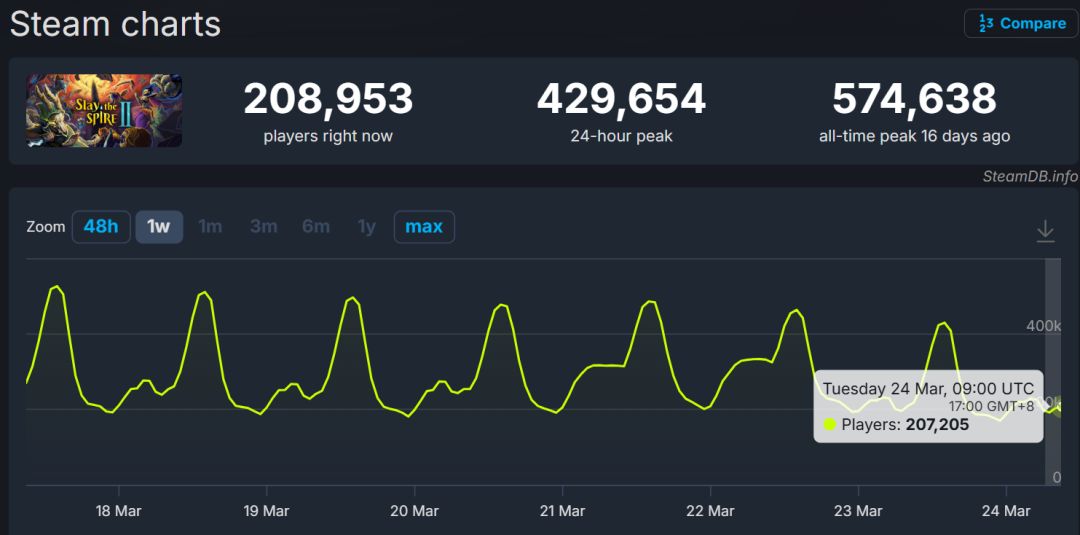Viewport: 1080px width, 535px height.
Task: Click the 23 Mar axis label
Action: tap(858, 511)
